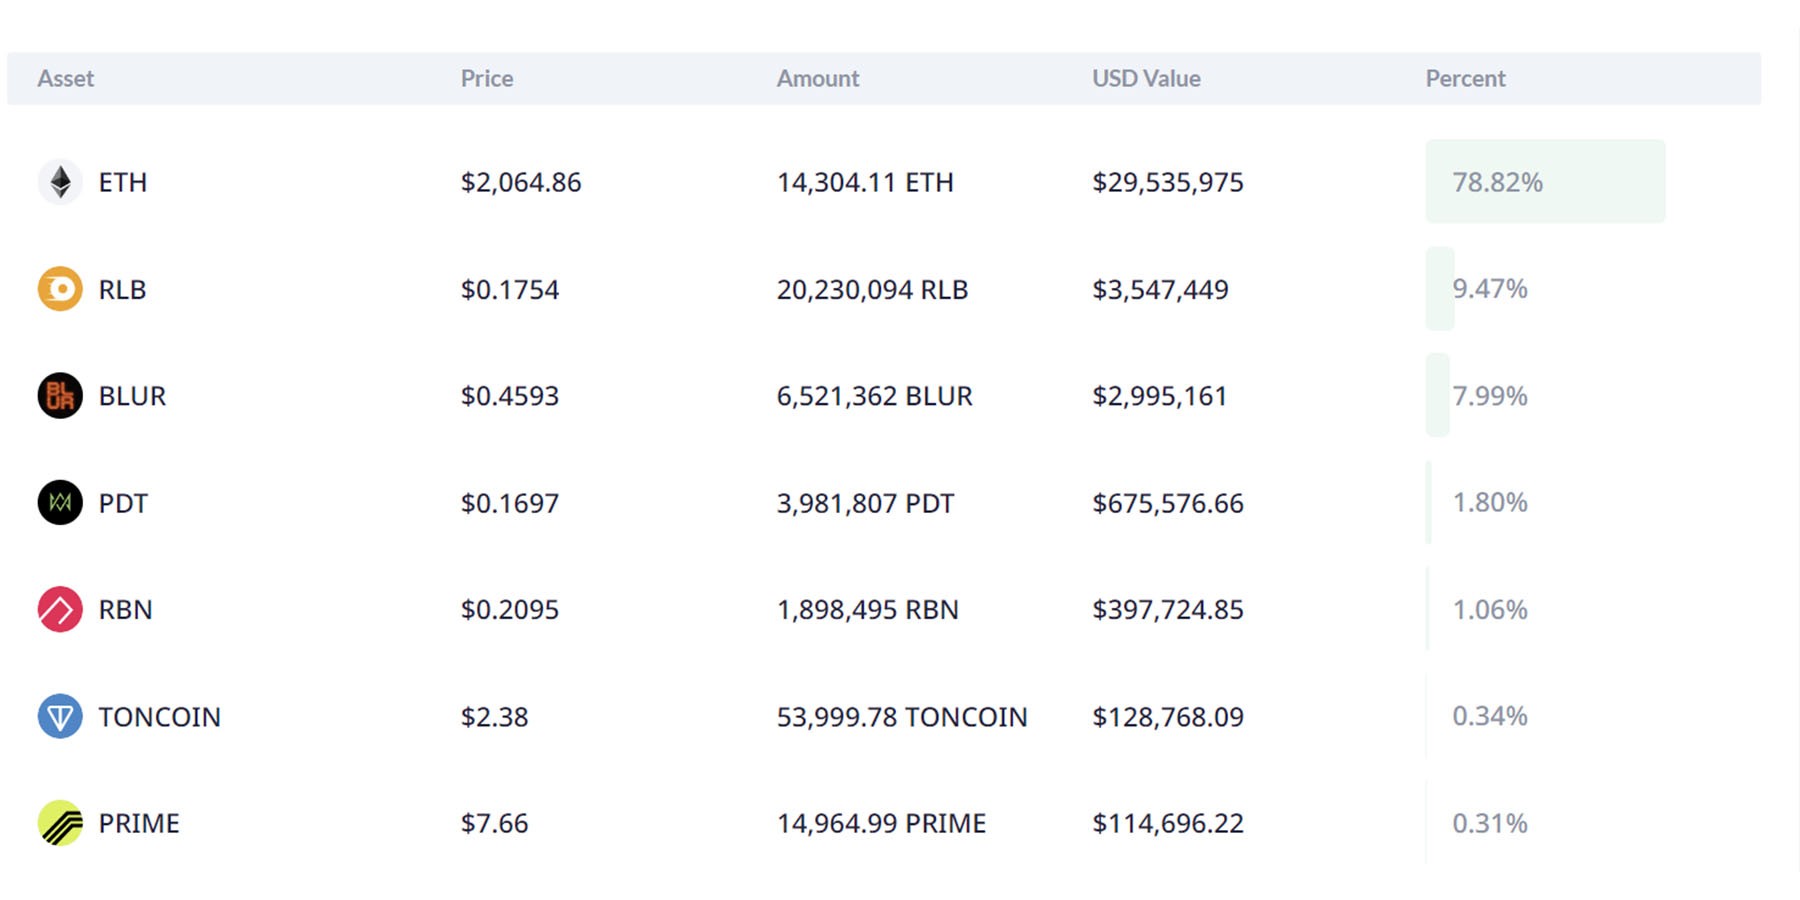Click the ETH coin icon
Screen dimensions: 1800x900
[x=60, y=182]
